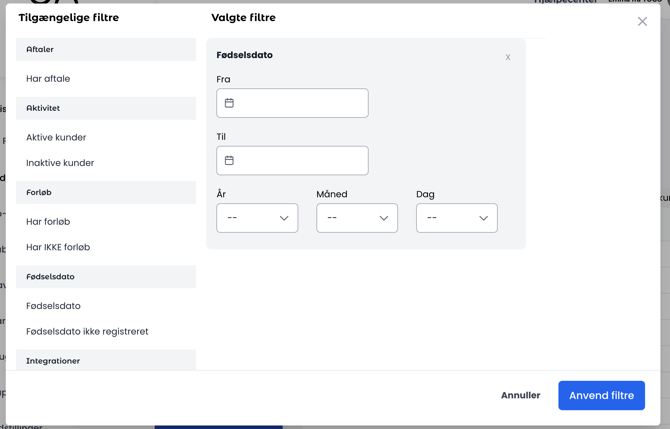The width and height of the screenshot is (670, 429).
Task: Open the År dropdown
Action: click(257, 218)
